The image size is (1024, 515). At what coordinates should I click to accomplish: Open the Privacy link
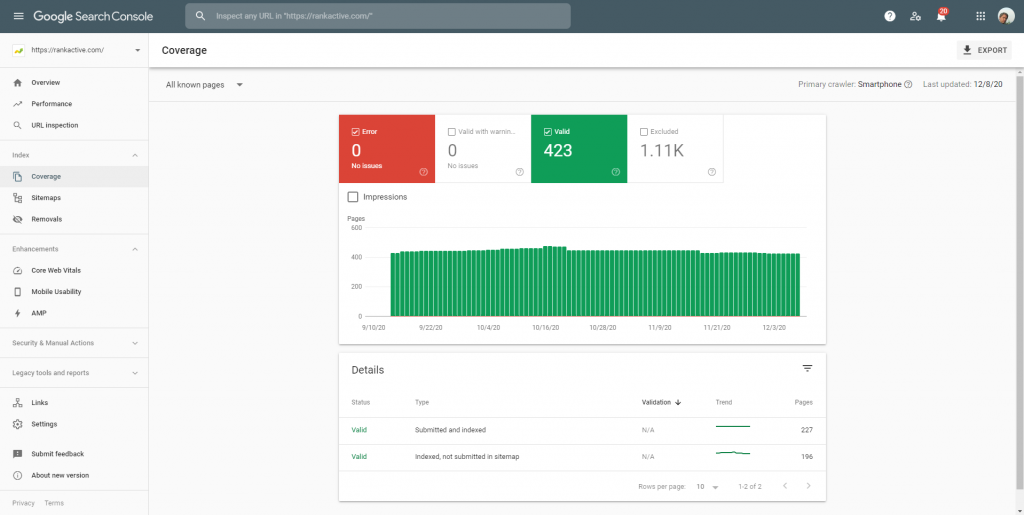pos(24,503)
